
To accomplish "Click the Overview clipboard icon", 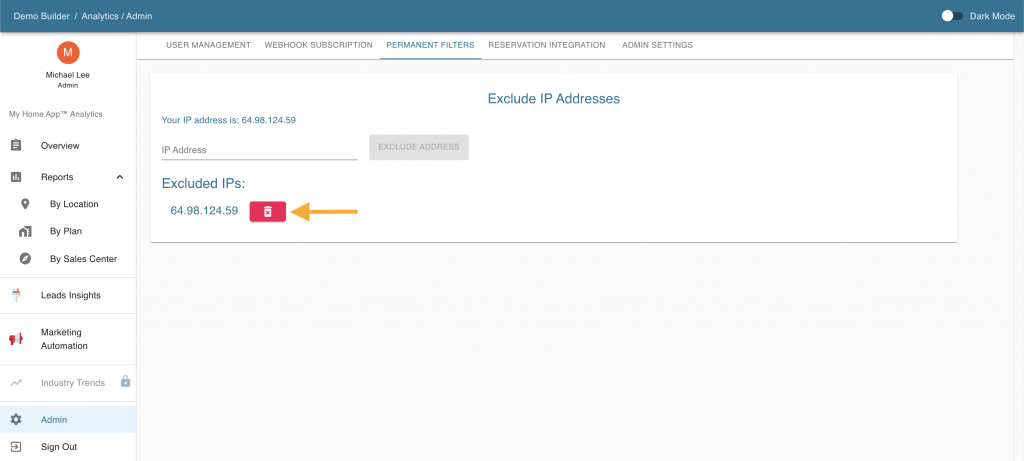I will pos(16,146).
